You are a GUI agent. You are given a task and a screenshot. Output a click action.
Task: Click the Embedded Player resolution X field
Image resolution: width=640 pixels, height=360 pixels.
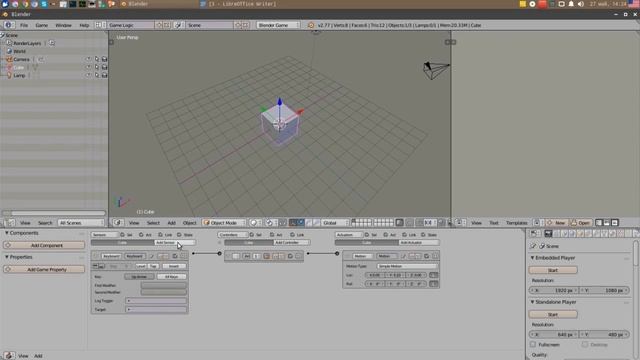click(x=554, y=290)
